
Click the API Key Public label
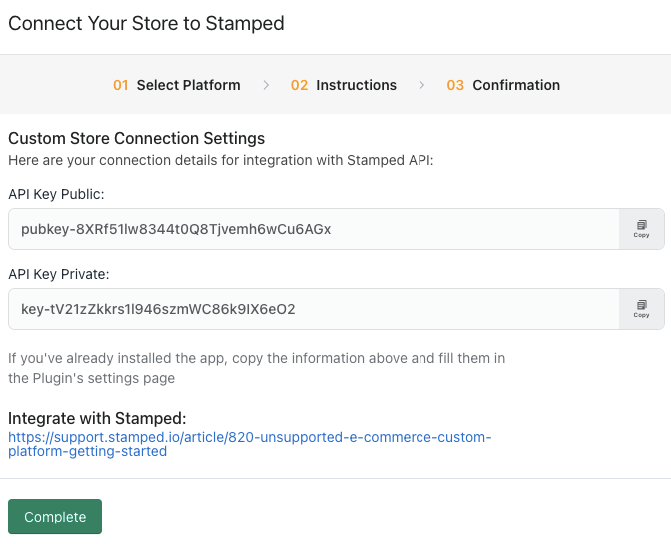pyautogui.click(x=56, y=194)
